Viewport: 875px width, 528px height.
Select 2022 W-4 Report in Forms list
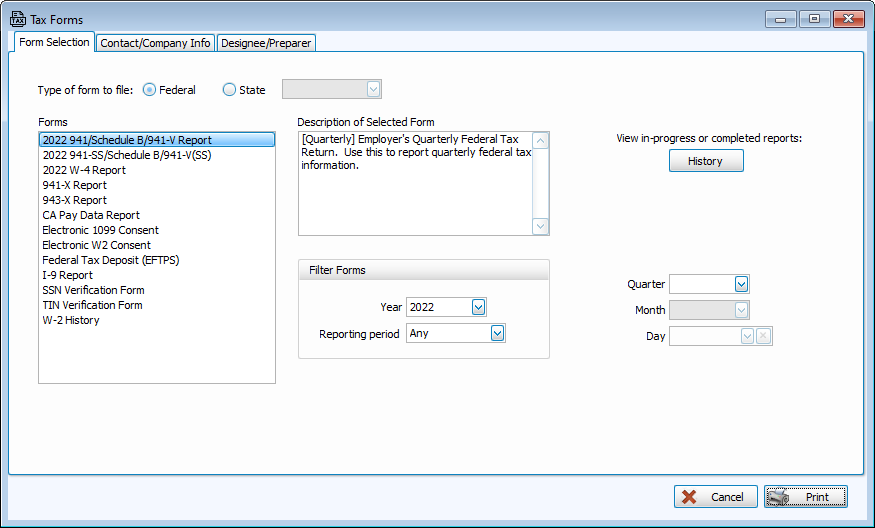pyautogui.click(x=84, y=170)
